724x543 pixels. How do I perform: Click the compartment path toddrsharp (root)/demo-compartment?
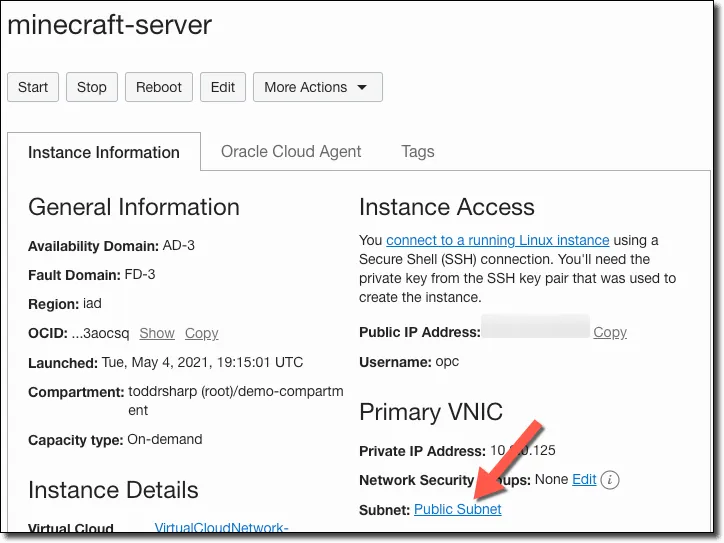click(236, 400)
